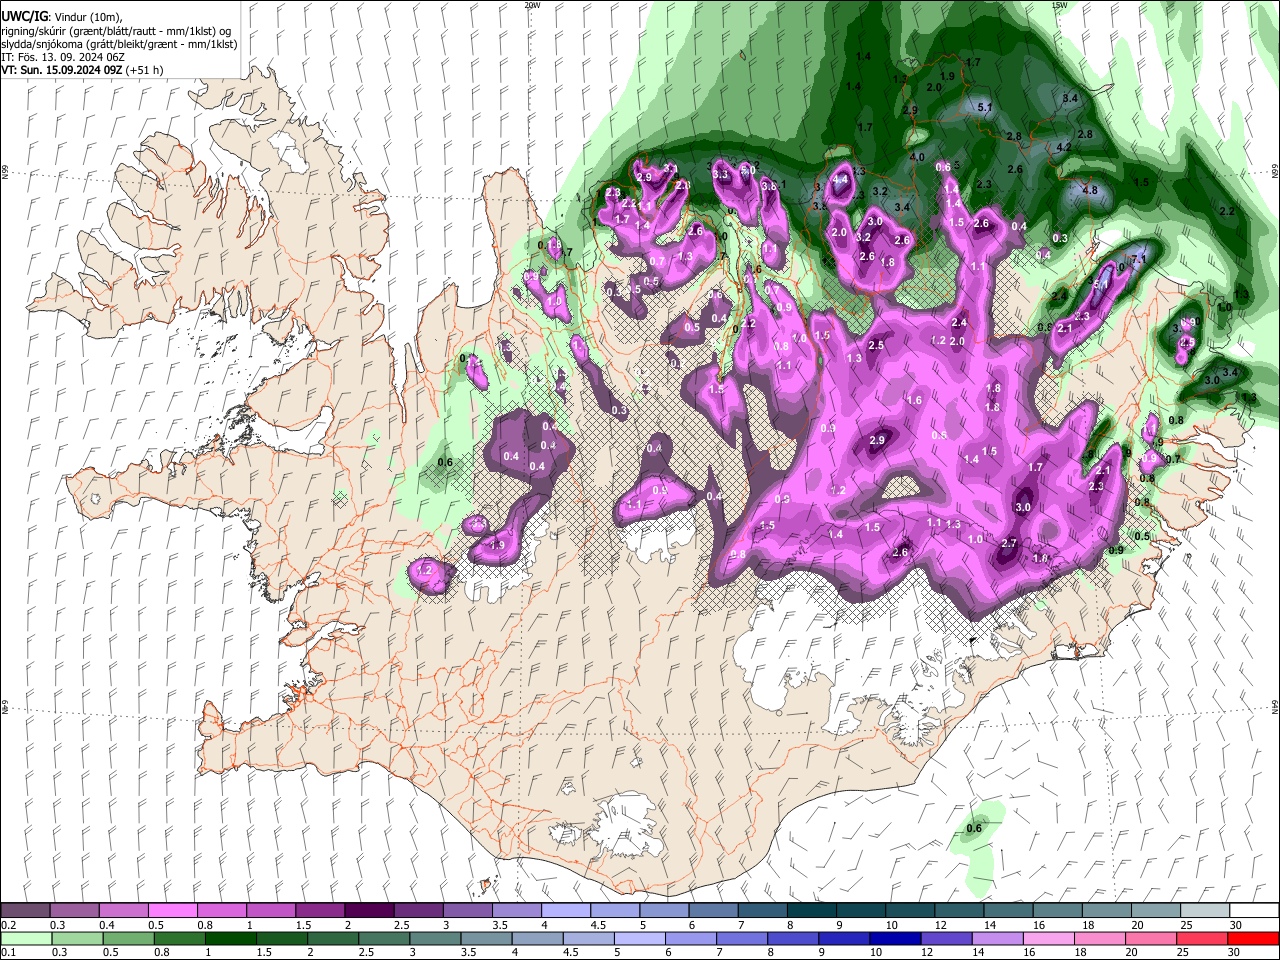
Task: Click the red 30 mm swatch in rain legend
Action: [1253, 938]
